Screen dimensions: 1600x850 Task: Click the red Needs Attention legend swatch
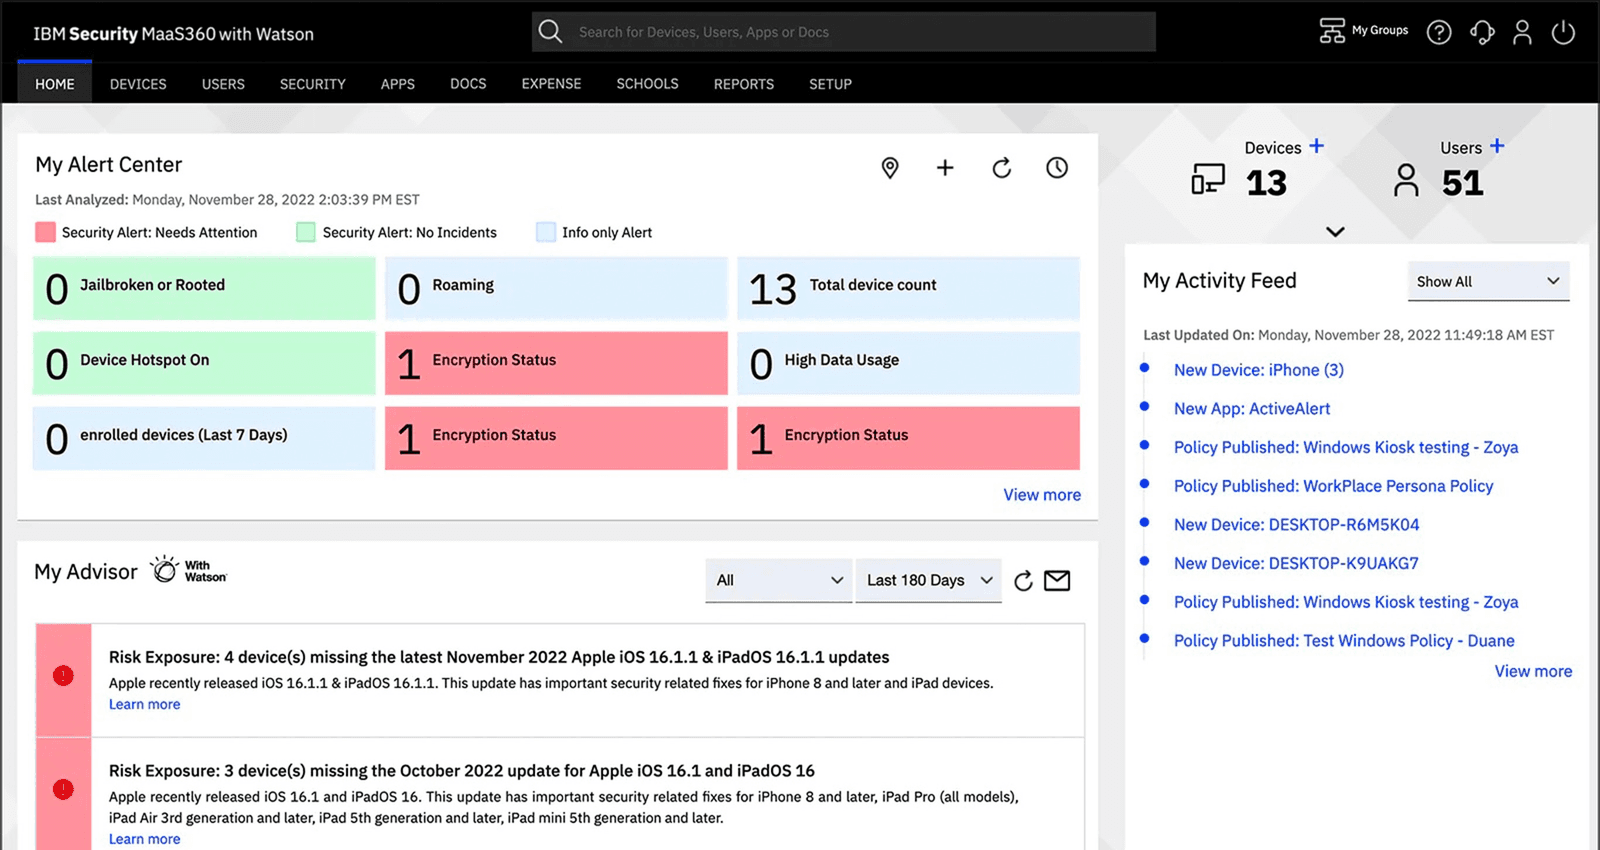point(45,232)
